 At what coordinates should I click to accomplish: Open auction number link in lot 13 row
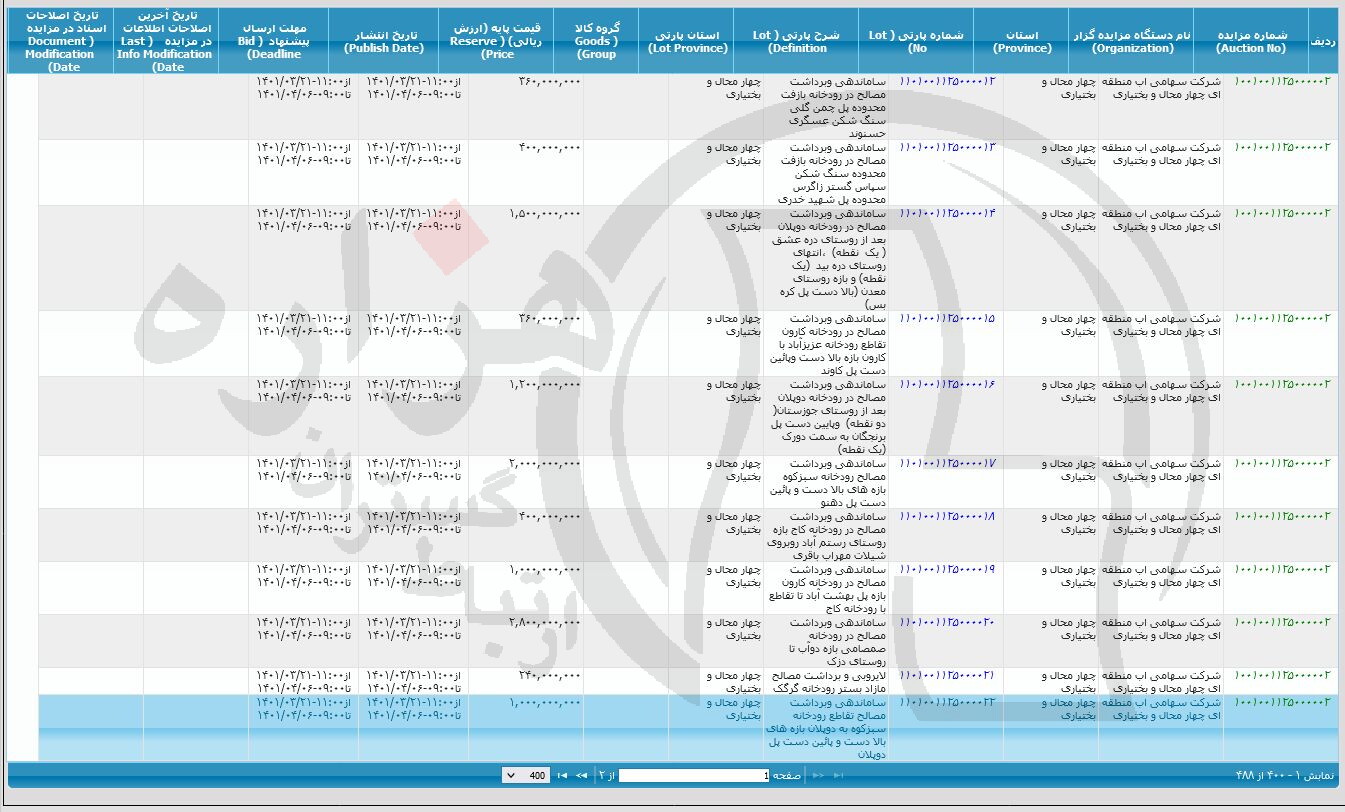pos(1282,148)
